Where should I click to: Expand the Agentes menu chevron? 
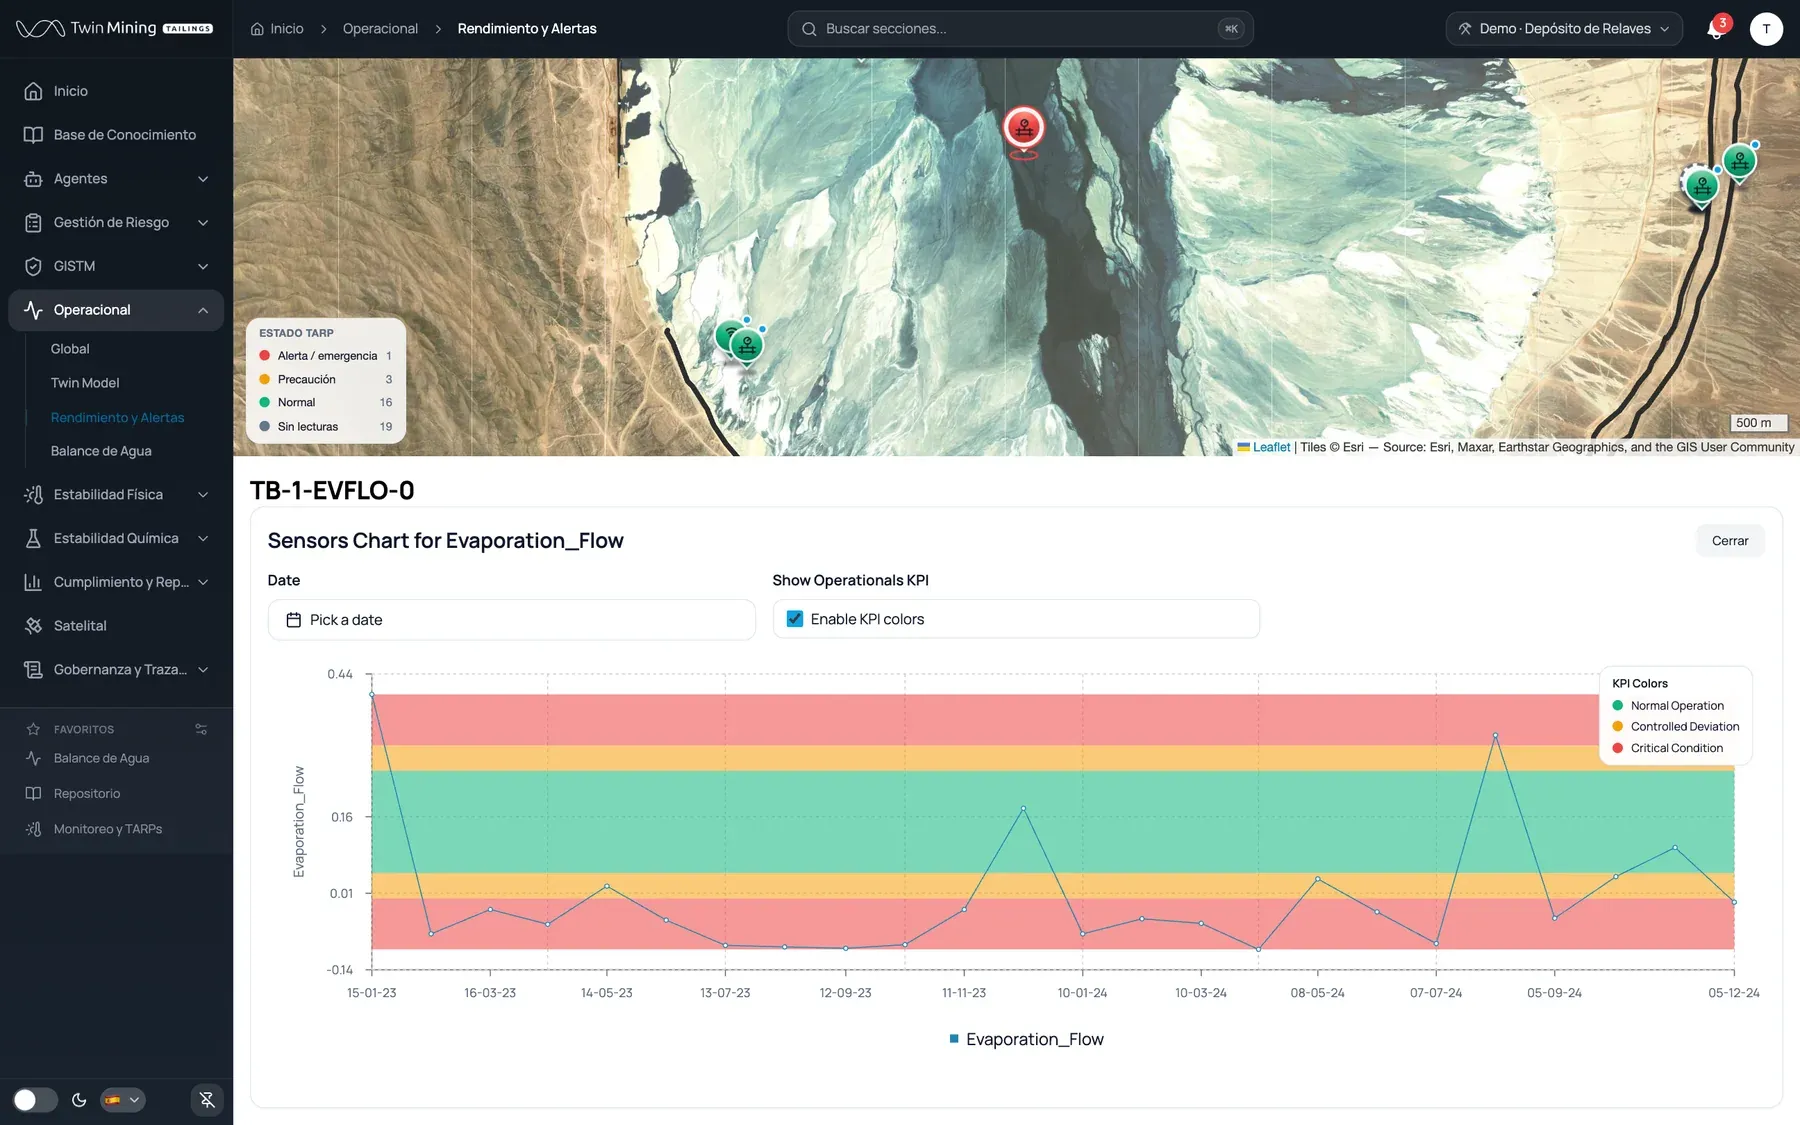coord(203,179)
